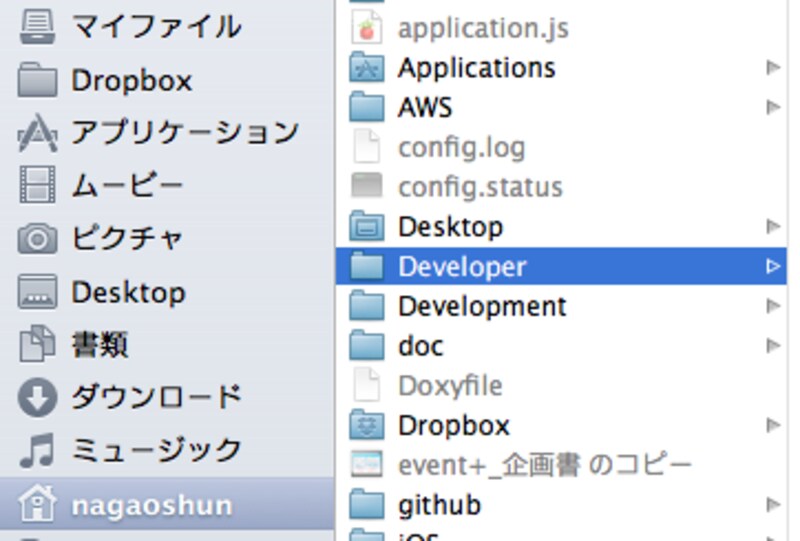Click the event+_企画書 のコピー file icon

[366, 464]
